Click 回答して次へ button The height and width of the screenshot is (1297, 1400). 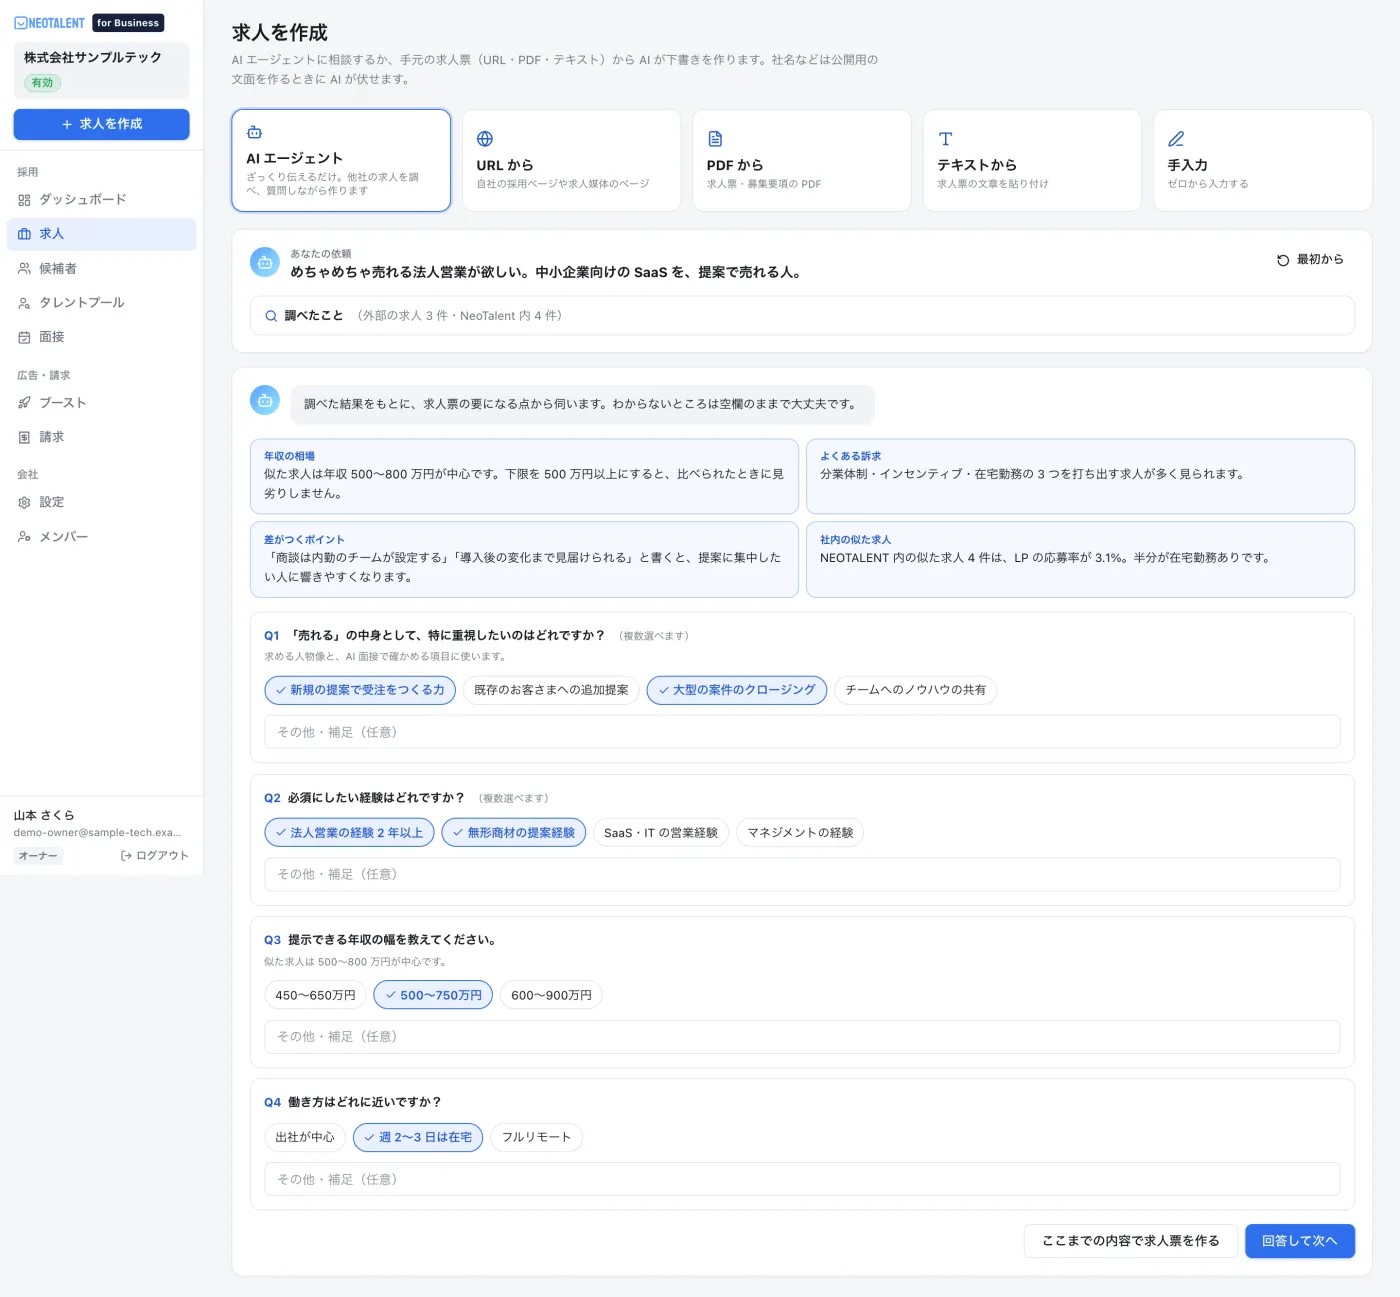1300,1241
